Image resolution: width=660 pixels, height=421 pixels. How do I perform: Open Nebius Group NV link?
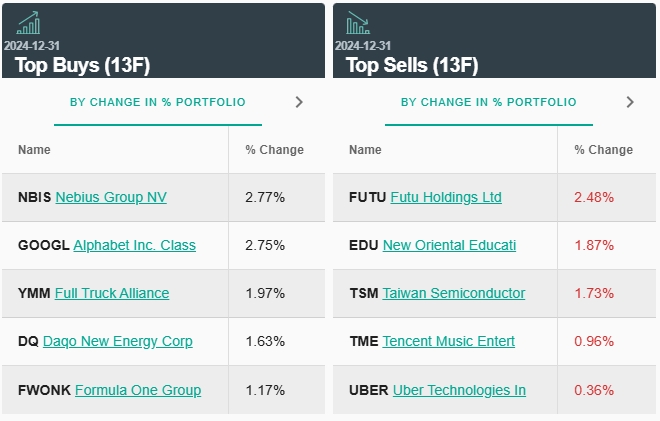pyautogui.click(x=111, y=197)
